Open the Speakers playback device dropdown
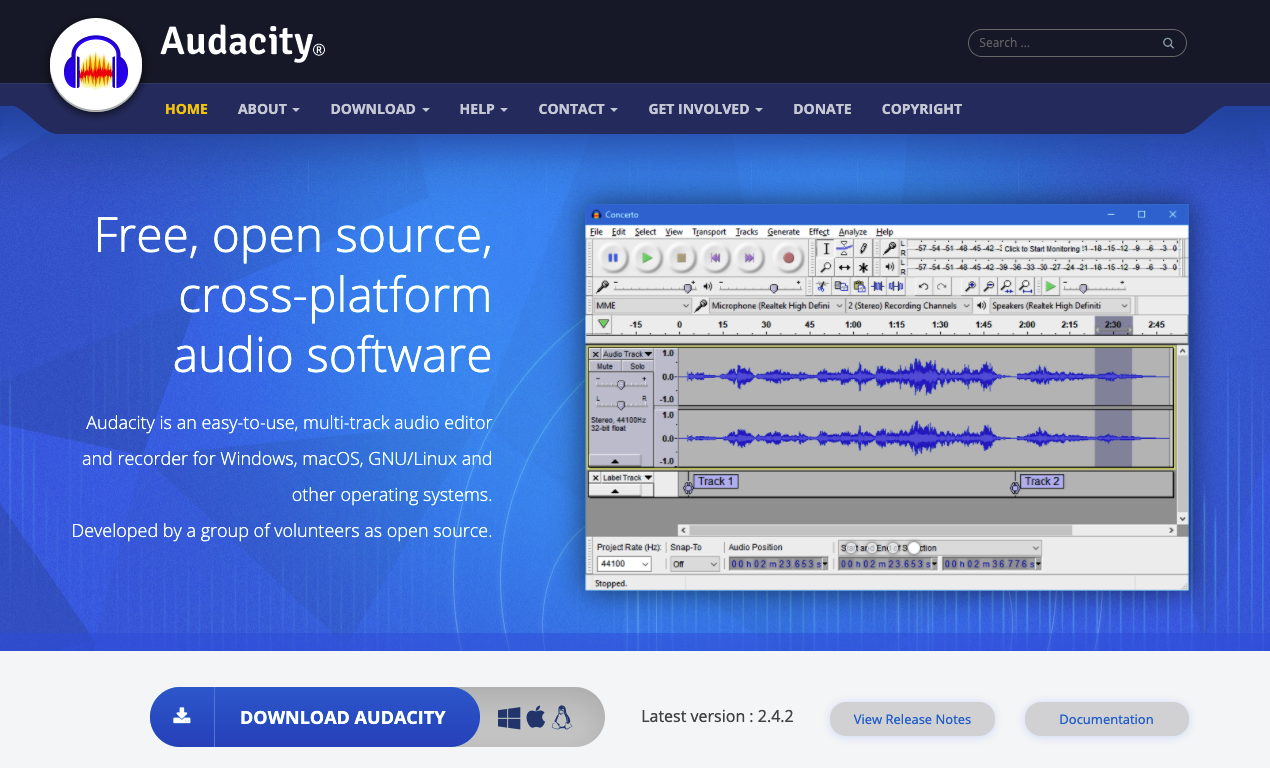This screenshot has height=768, width=1270. pyautogui.click(x=1059, y=306)
